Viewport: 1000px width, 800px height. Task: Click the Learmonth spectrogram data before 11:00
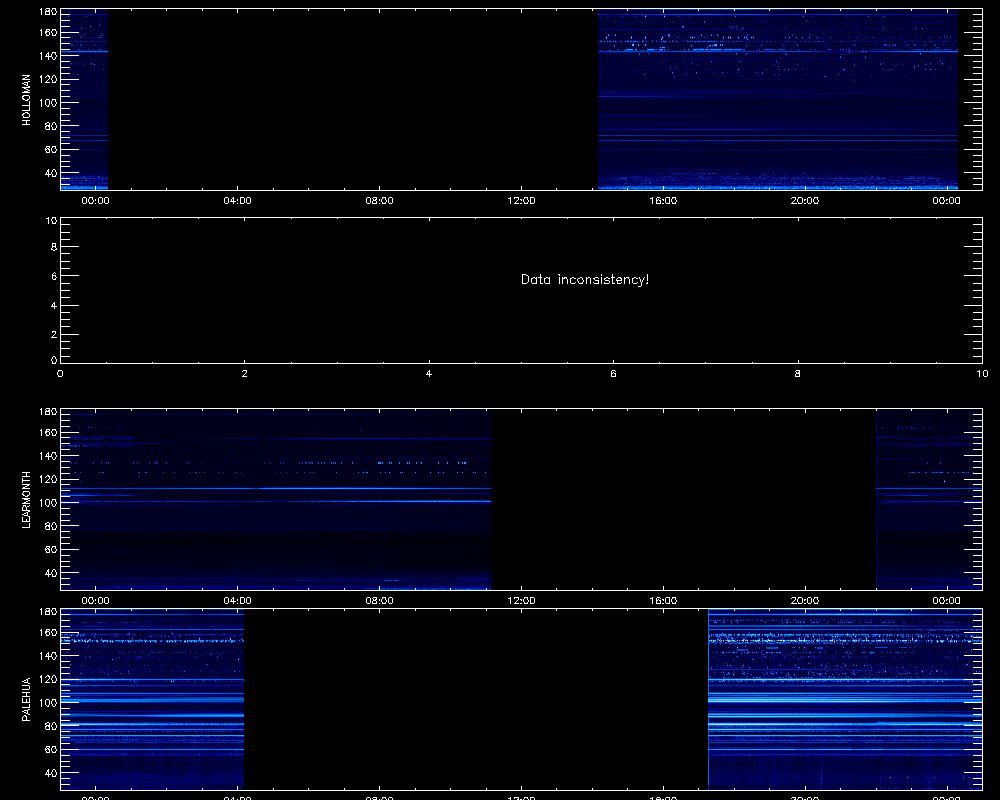click(x=276, y=500)
